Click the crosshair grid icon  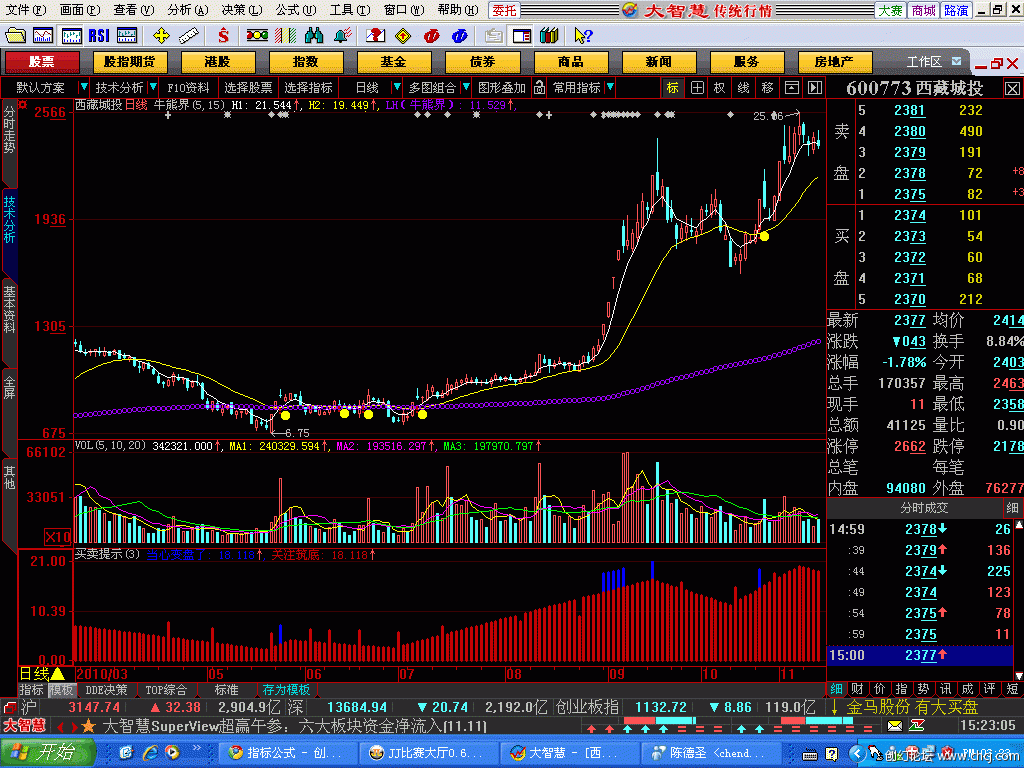pyautogui.click(x=697, y=88)
